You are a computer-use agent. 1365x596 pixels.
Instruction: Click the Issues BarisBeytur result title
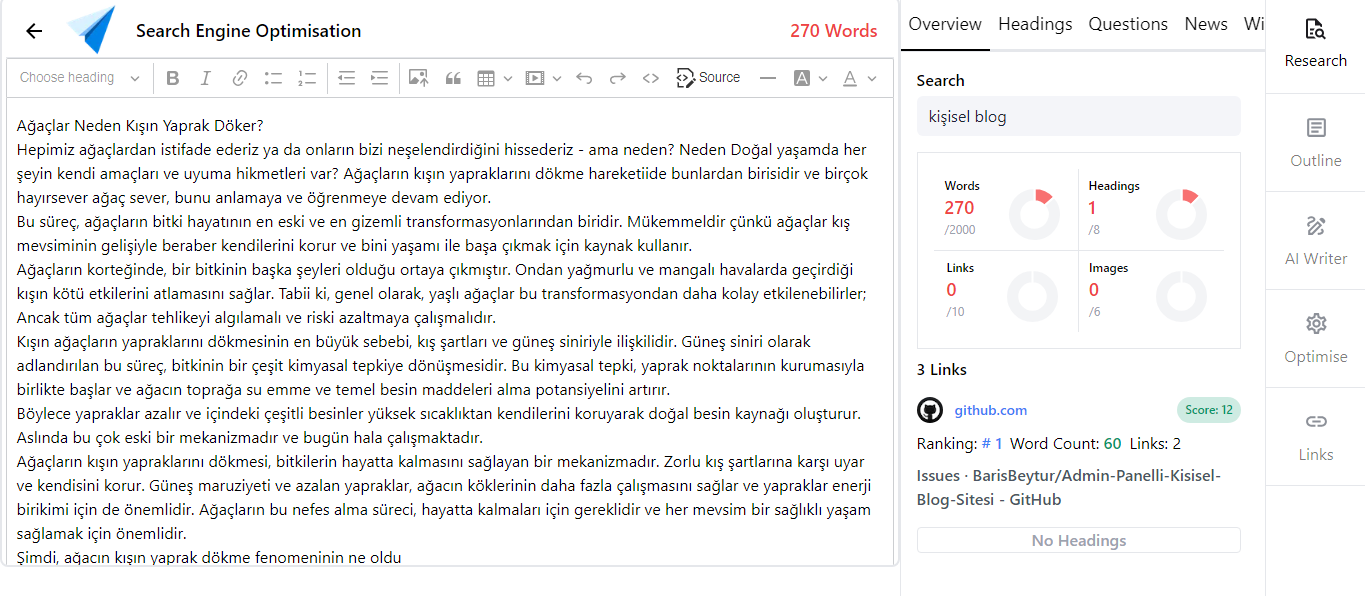pos(1069,487)
